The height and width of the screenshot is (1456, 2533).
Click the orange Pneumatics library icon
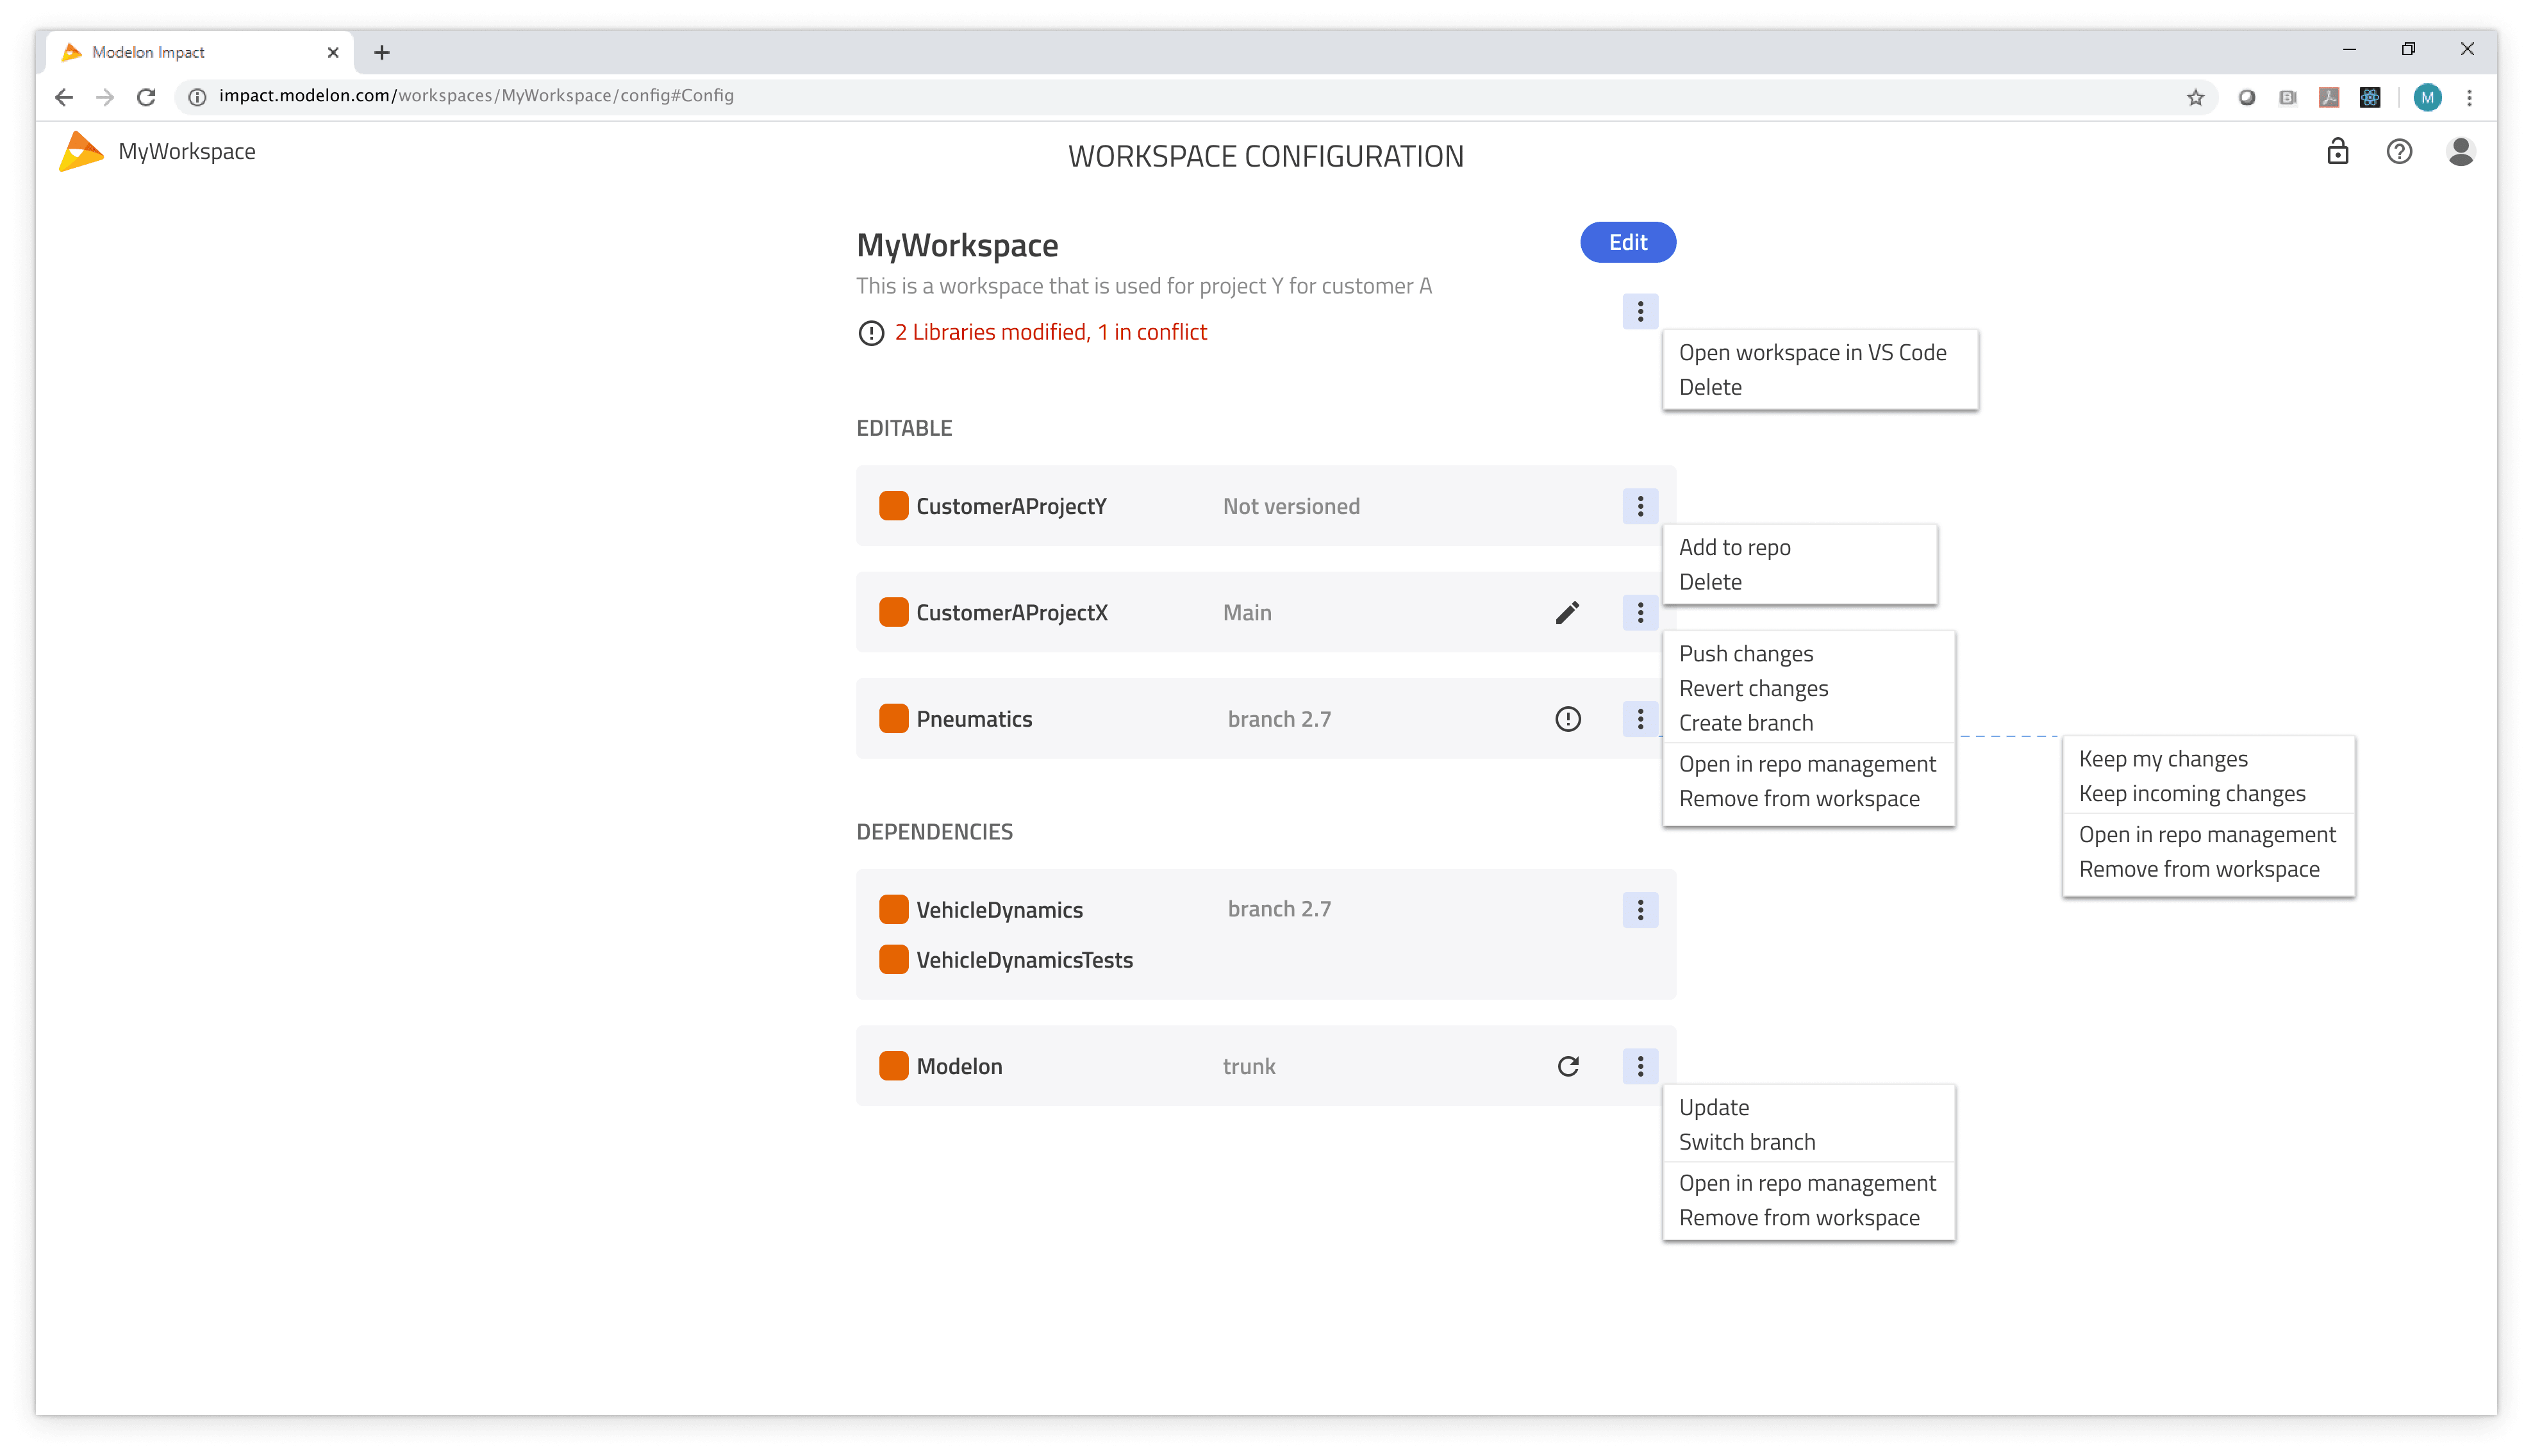893,719
